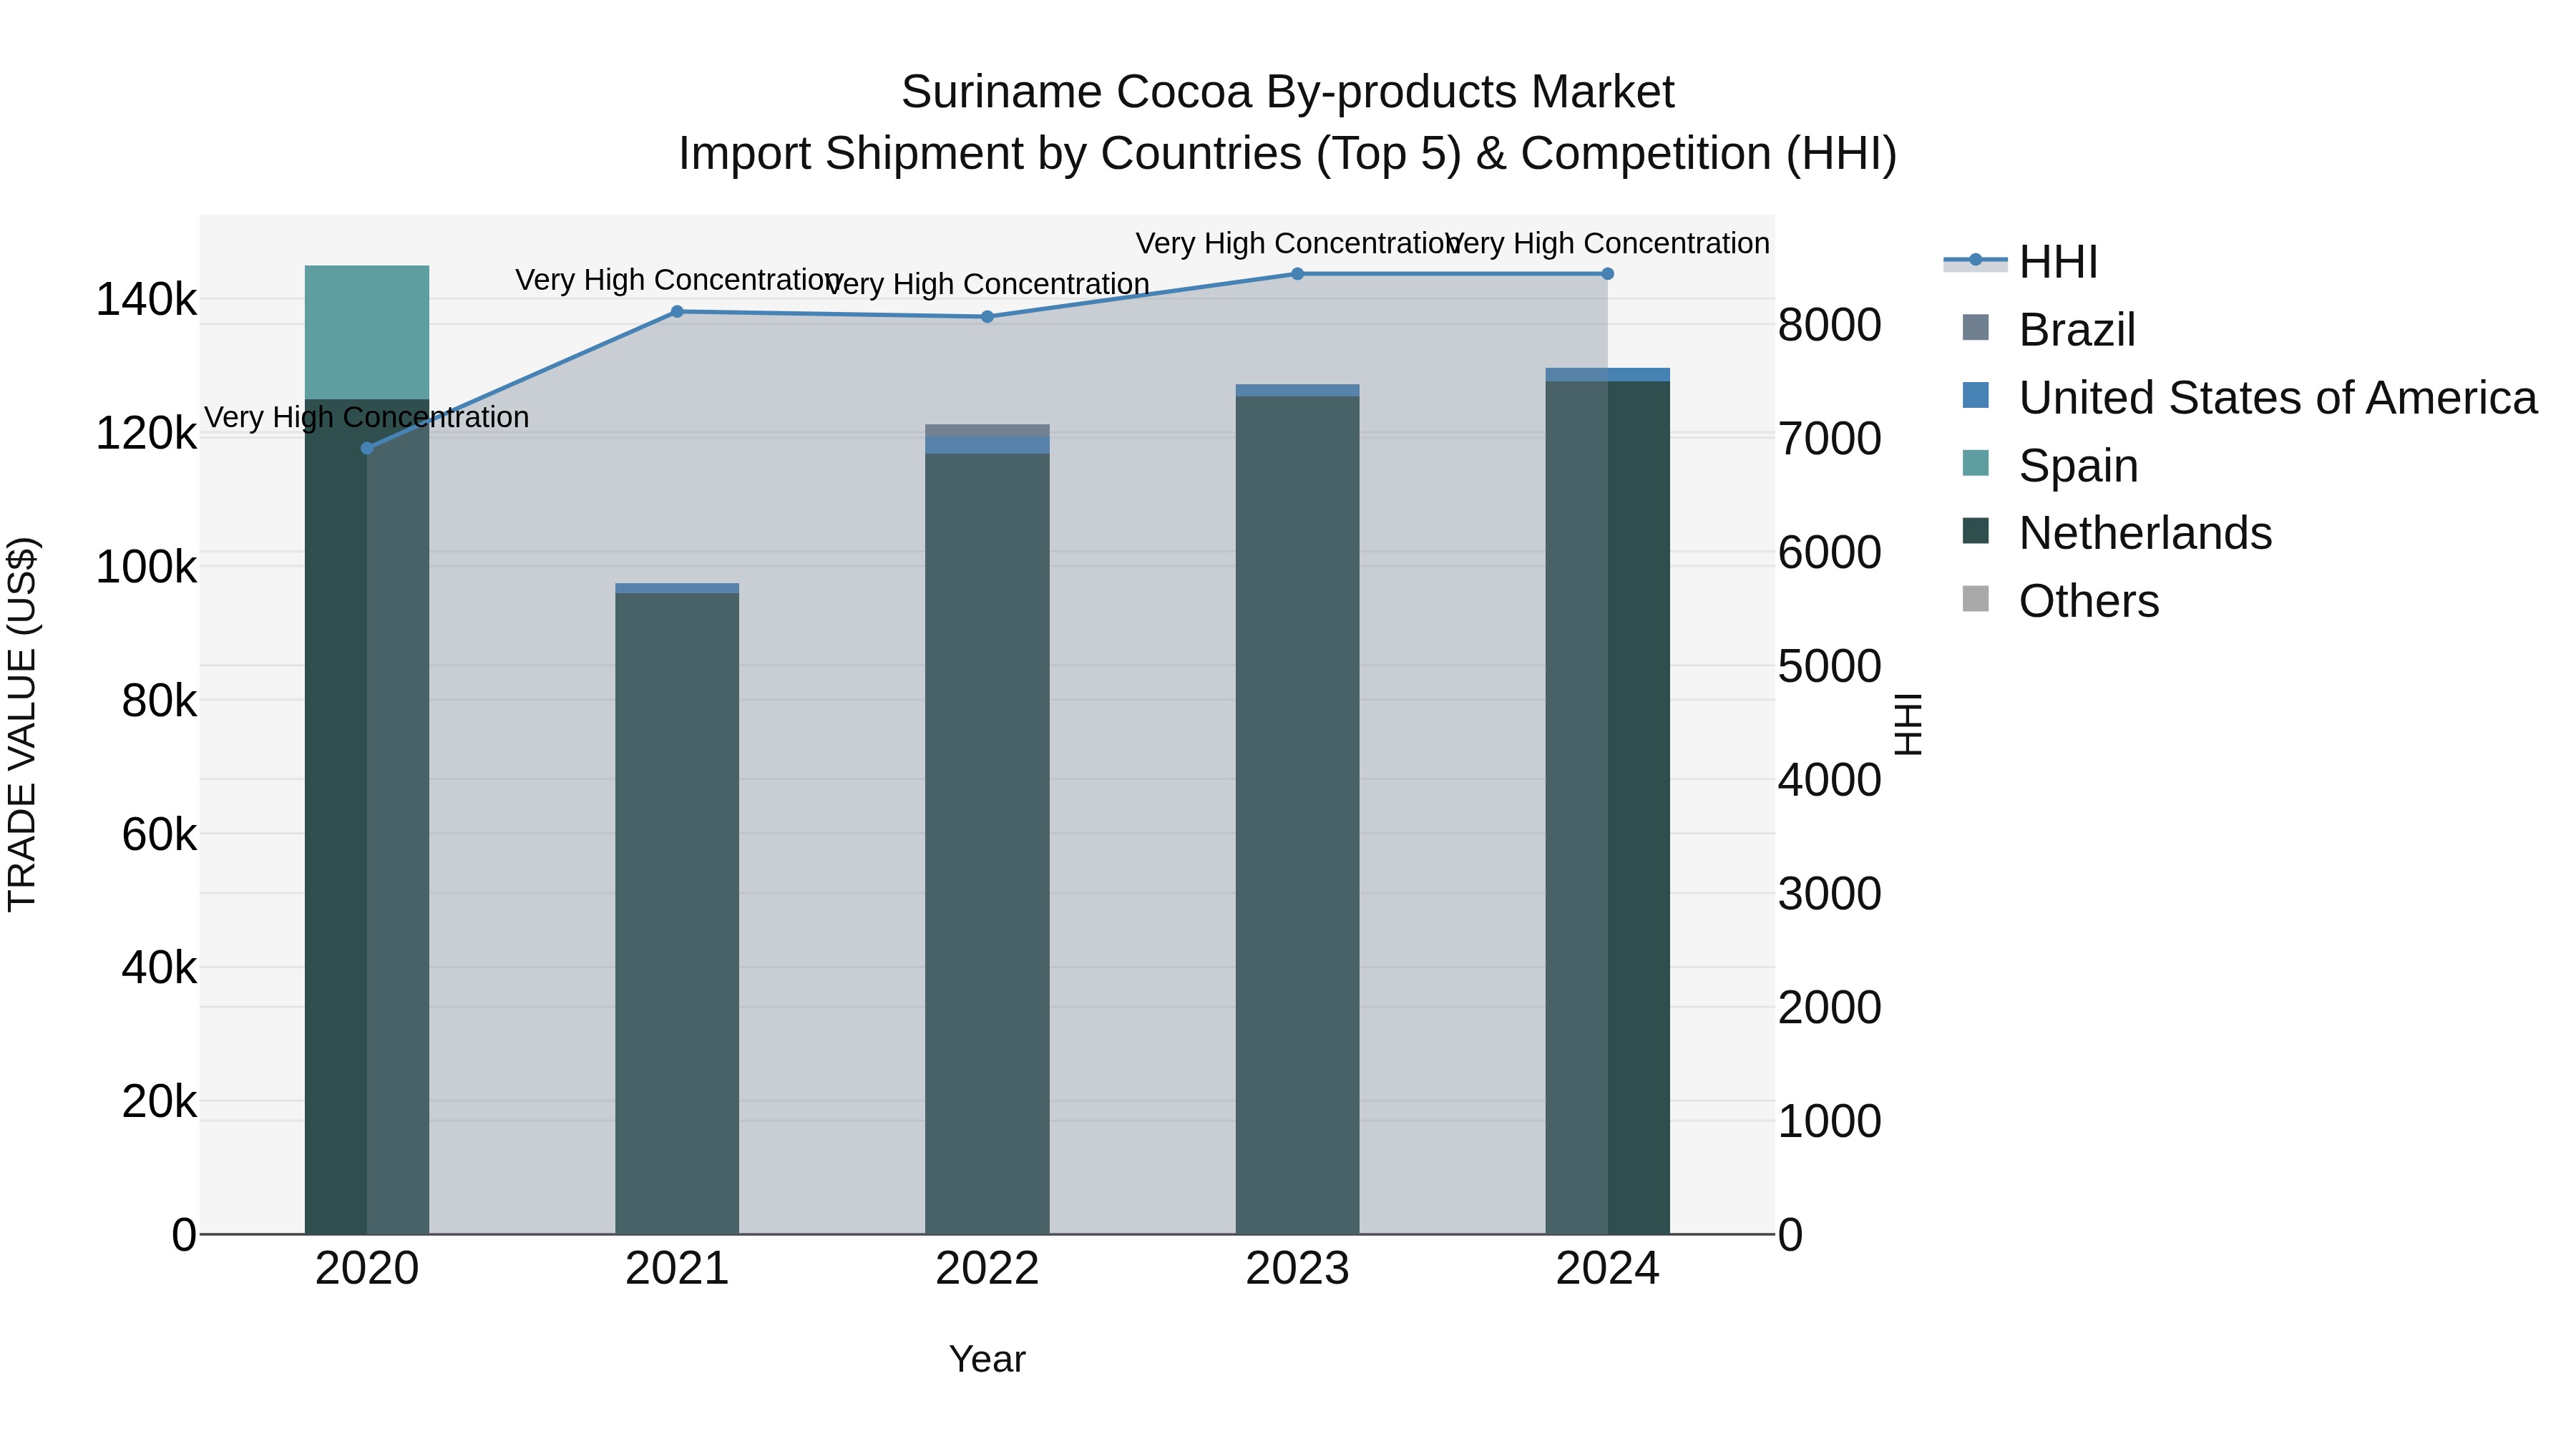Click the 2021 Very High Concentration annotation
2576x1449 pixels.
(677, 280)
